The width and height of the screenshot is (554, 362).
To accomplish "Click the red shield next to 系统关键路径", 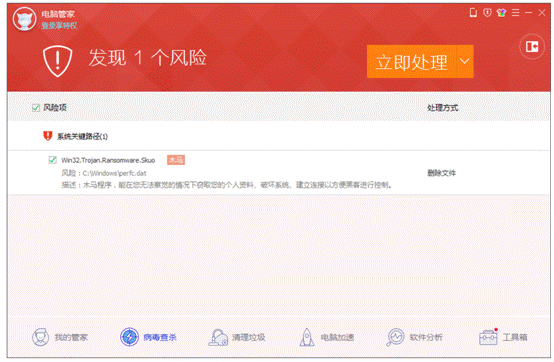I will point(48,136).
